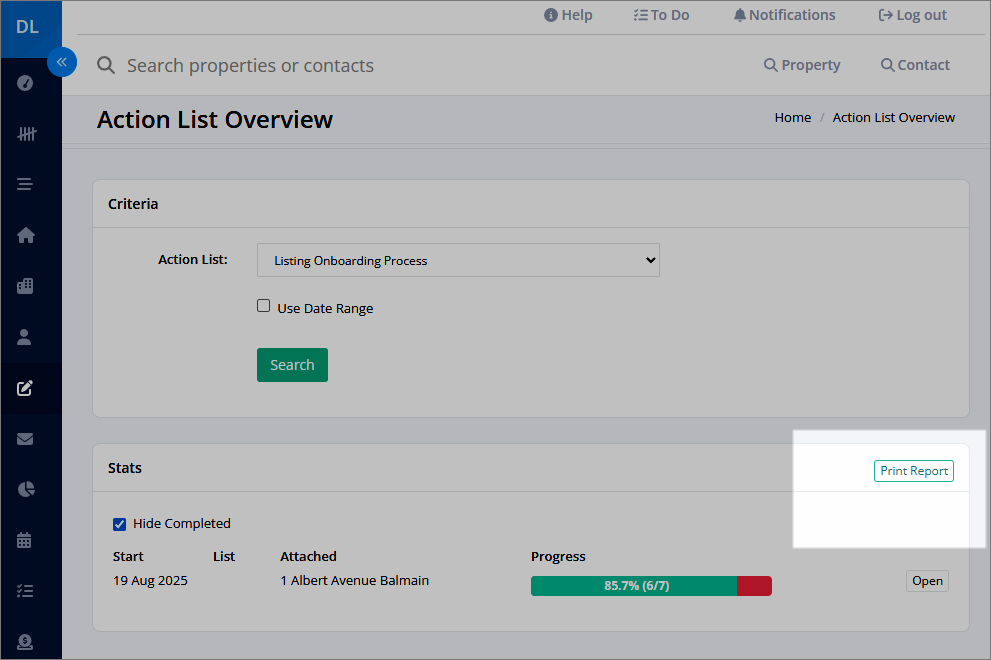The height and width of the screenshot is (660, 991).
Task: Click the green Search button
Action: 292,365
